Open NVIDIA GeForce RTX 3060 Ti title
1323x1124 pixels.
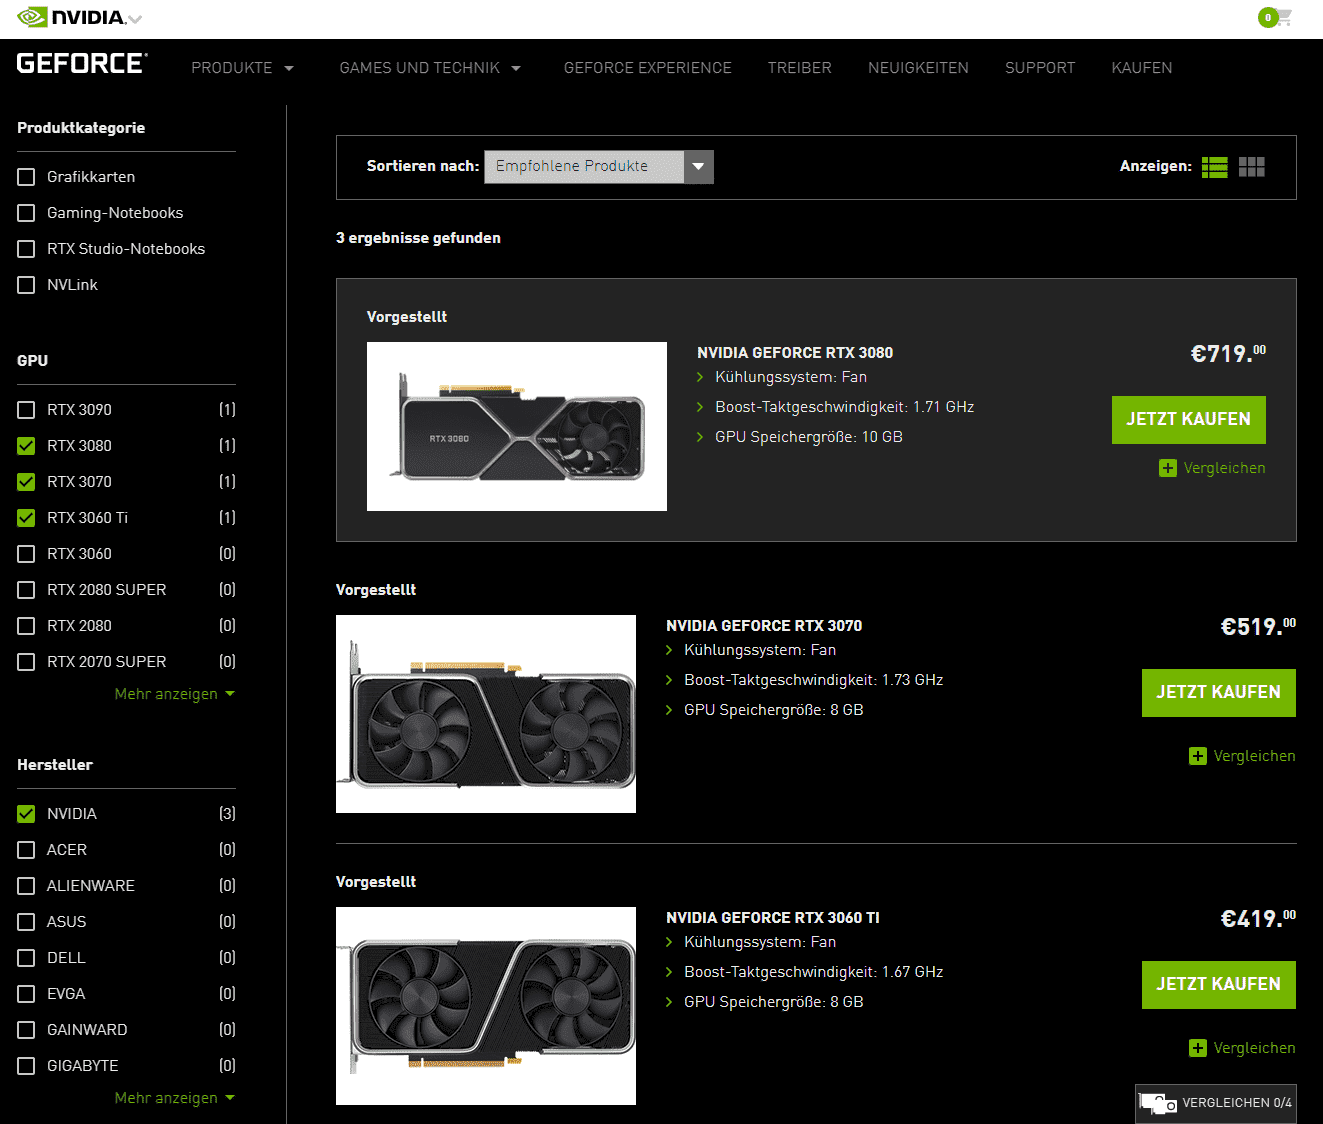tap(773, 918)
